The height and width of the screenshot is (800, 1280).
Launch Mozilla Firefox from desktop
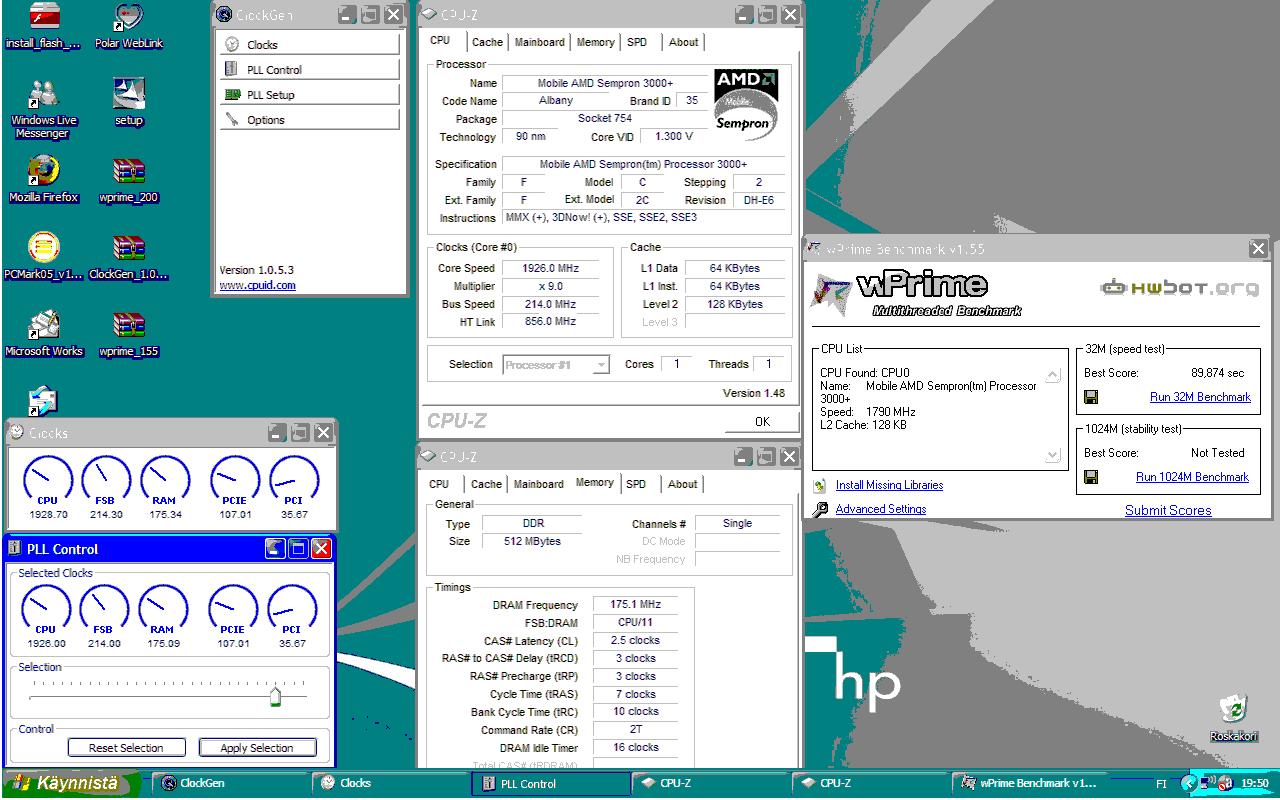[x=43, y=180]
